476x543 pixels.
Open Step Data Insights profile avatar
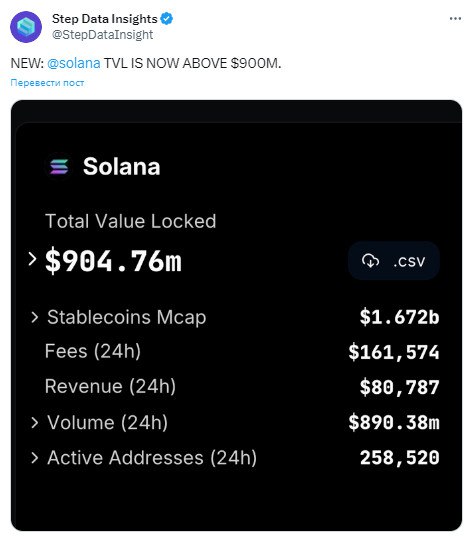pyautogui.click(x=26, y=27)
